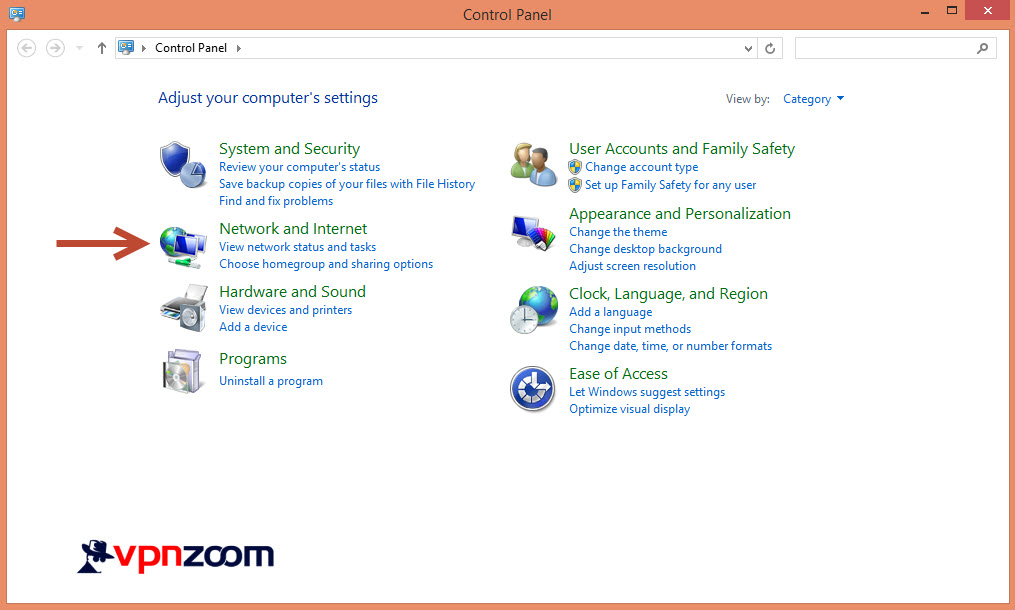Click the Control Panel icon in address bar
The width and height of the screenshot is (1015, 610).
126,47
